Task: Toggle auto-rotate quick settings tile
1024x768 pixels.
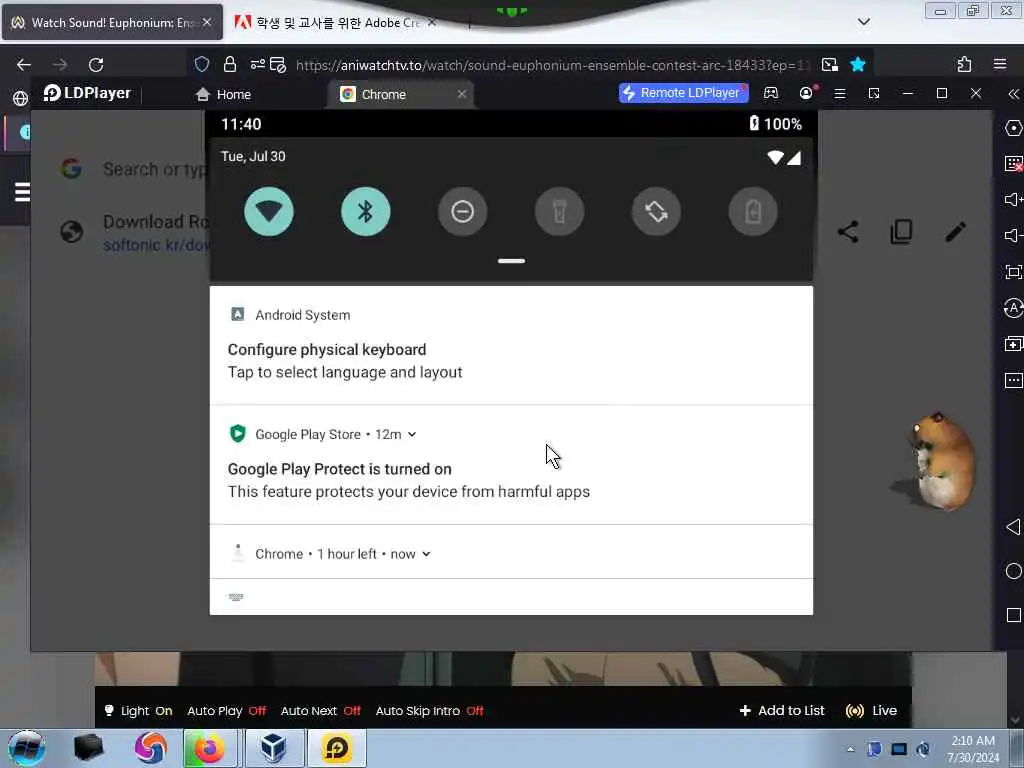Action: (x=656, y=212)
